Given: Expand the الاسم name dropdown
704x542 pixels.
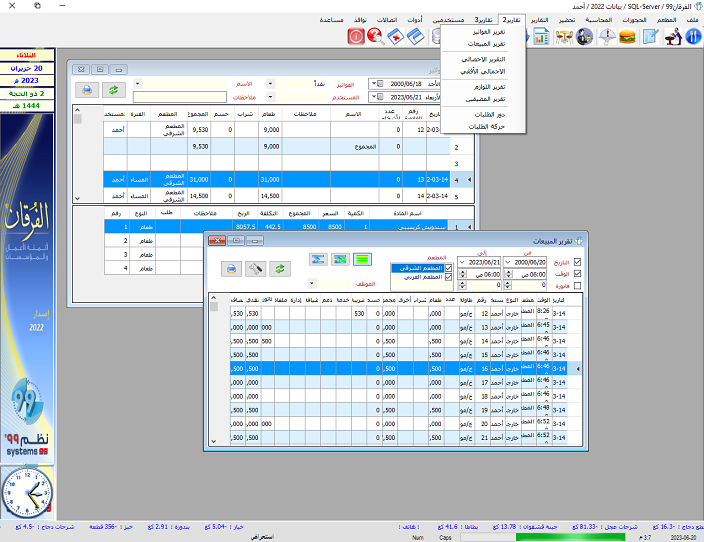Looking at the screenshot, I should point(137,84).
